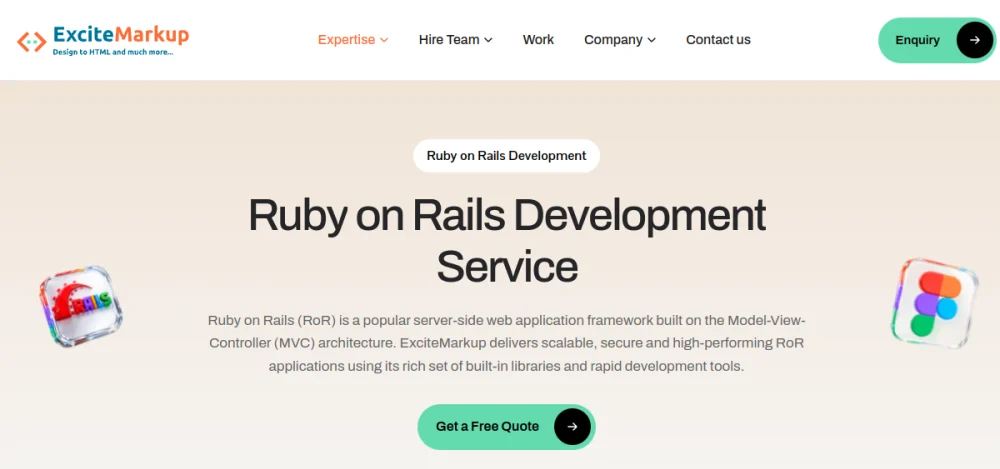1000x469 pixels.
Task: Go to the Work page
Action: [538, 40]
